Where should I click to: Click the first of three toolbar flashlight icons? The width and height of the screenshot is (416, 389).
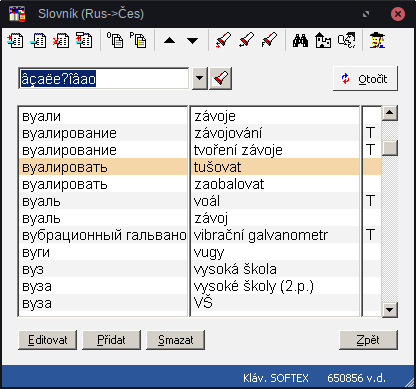coord(223,40)
